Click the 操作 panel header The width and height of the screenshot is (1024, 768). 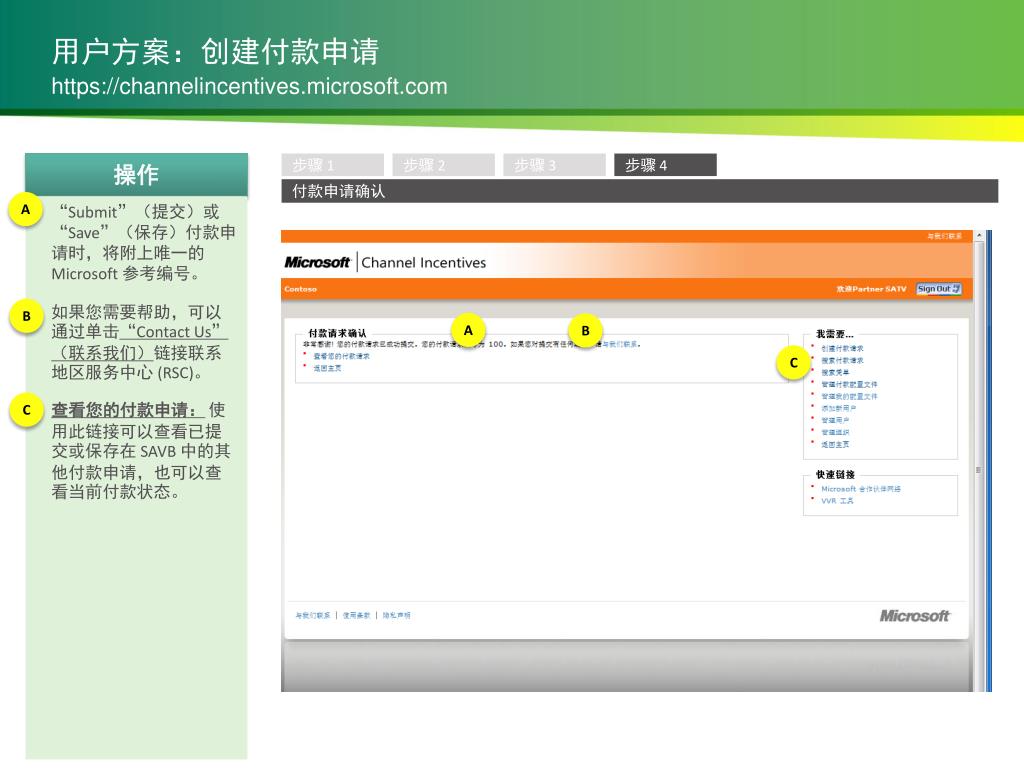[136, 174]
